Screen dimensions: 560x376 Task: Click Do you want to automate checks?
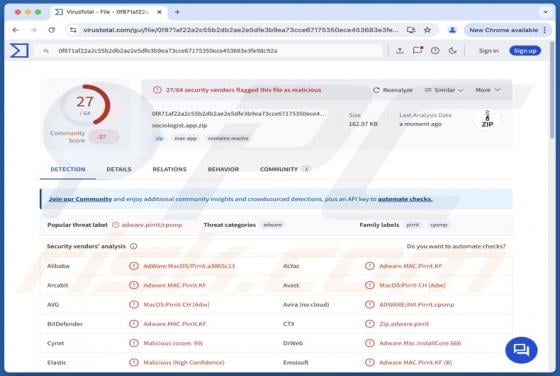pyautogui.click(x=456, y=246)
